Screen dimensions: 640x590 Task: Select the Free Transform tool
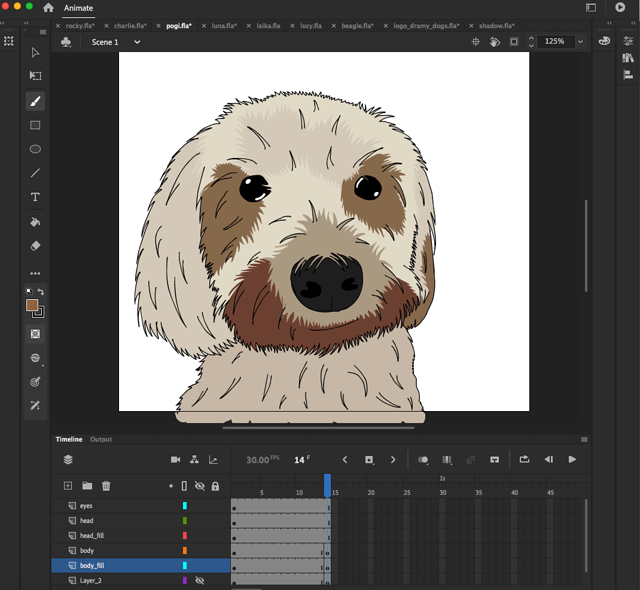[x=36, y=75]
